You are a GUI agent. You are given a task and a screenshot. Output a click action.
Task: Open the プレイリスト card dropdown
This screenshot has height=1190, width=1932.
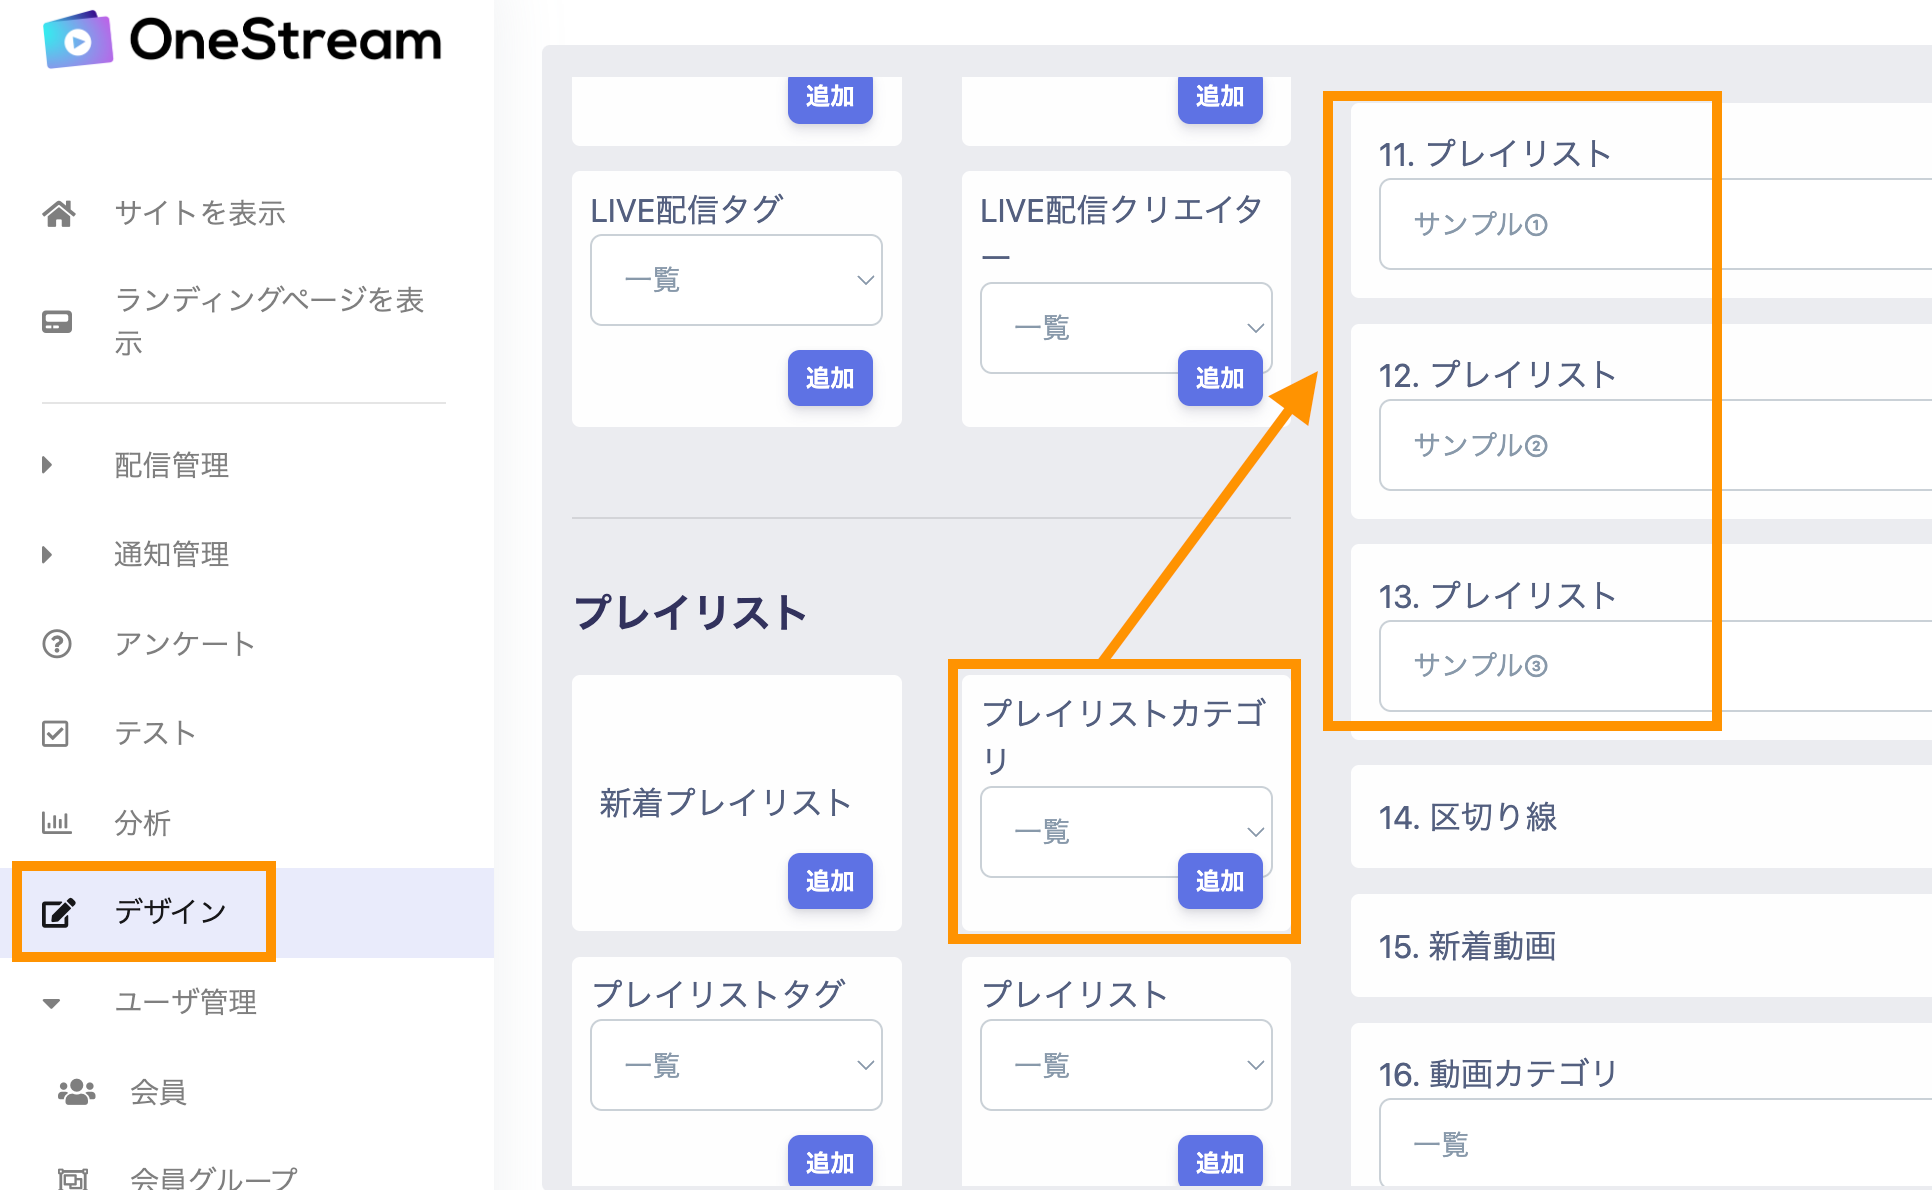tap(1126, 1065)
